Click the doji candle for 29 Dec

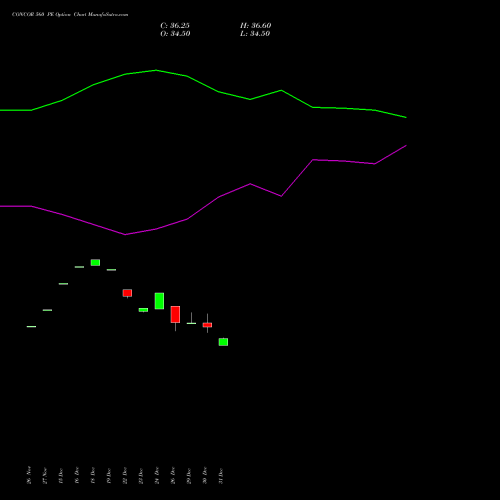pos(191,323)
